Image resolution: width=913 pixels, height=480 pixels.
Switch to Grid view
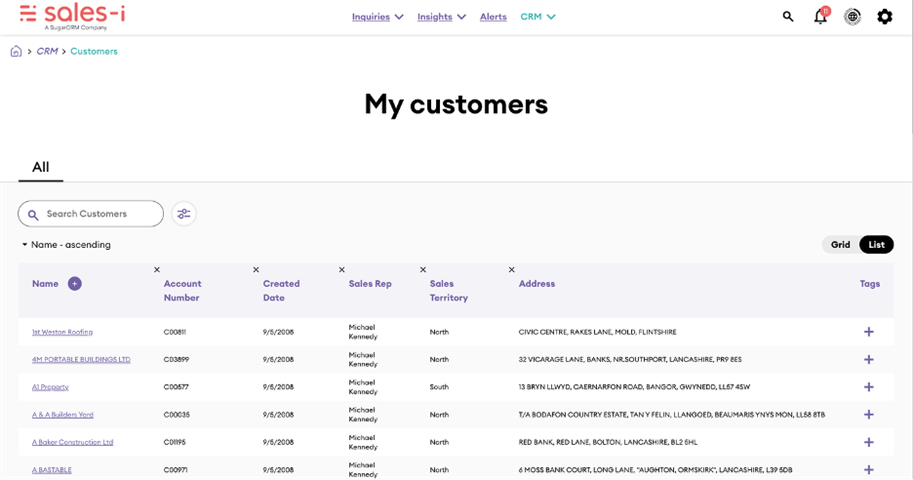point(840,245)
